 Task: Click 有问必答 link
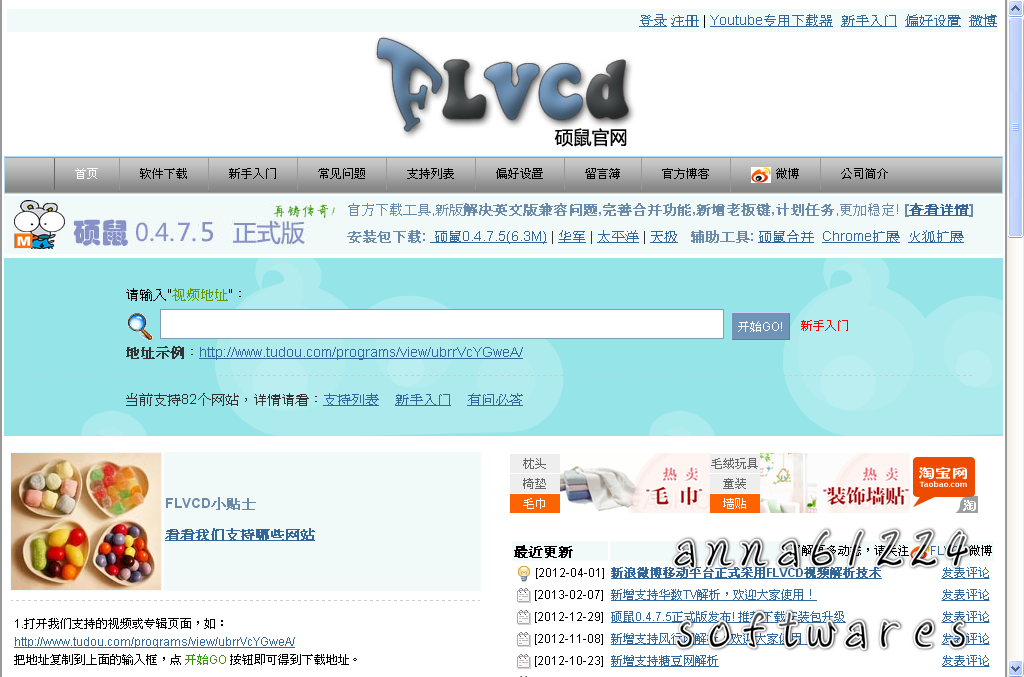495,400
